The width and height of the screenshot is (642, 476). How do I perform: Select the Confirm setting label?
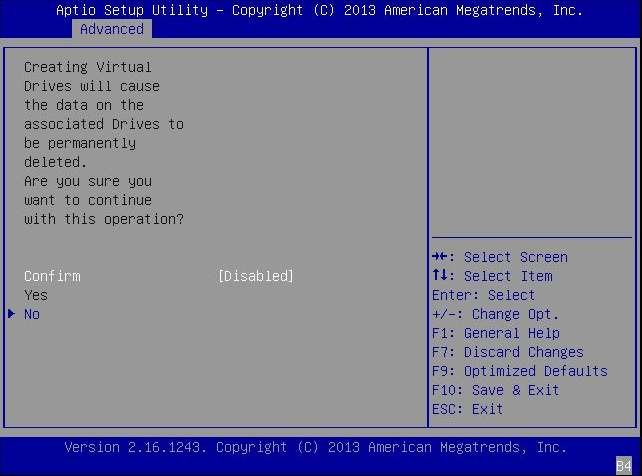click(52, 276)
